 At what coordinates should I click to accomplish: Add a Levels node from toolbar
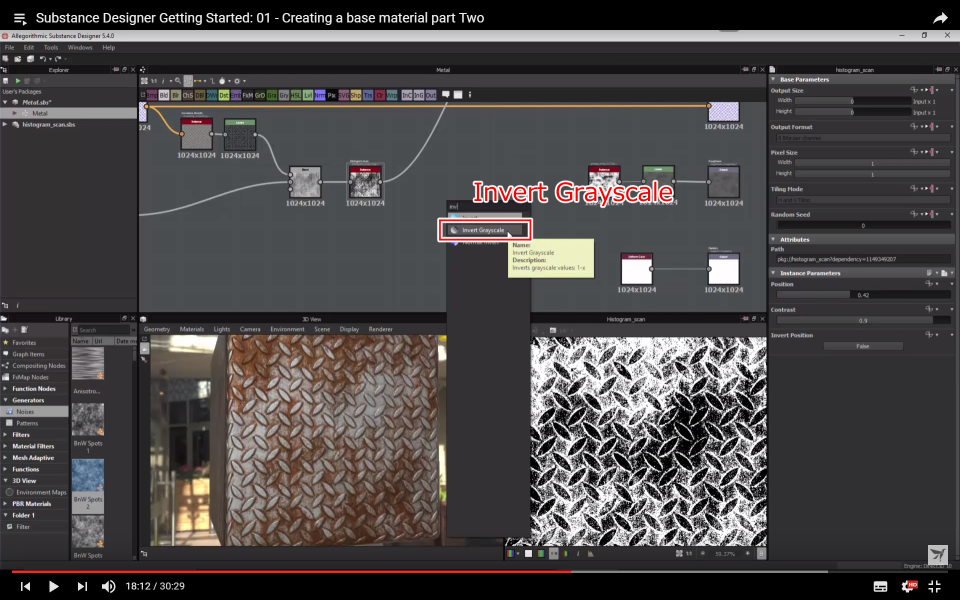307,95
